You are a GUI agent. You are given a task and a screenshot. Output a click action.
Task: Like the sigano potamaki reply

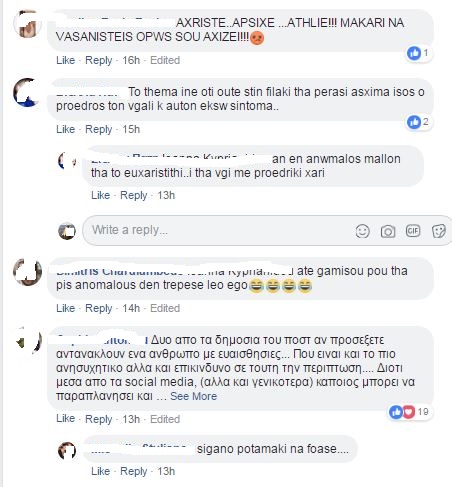click(100, 471)
